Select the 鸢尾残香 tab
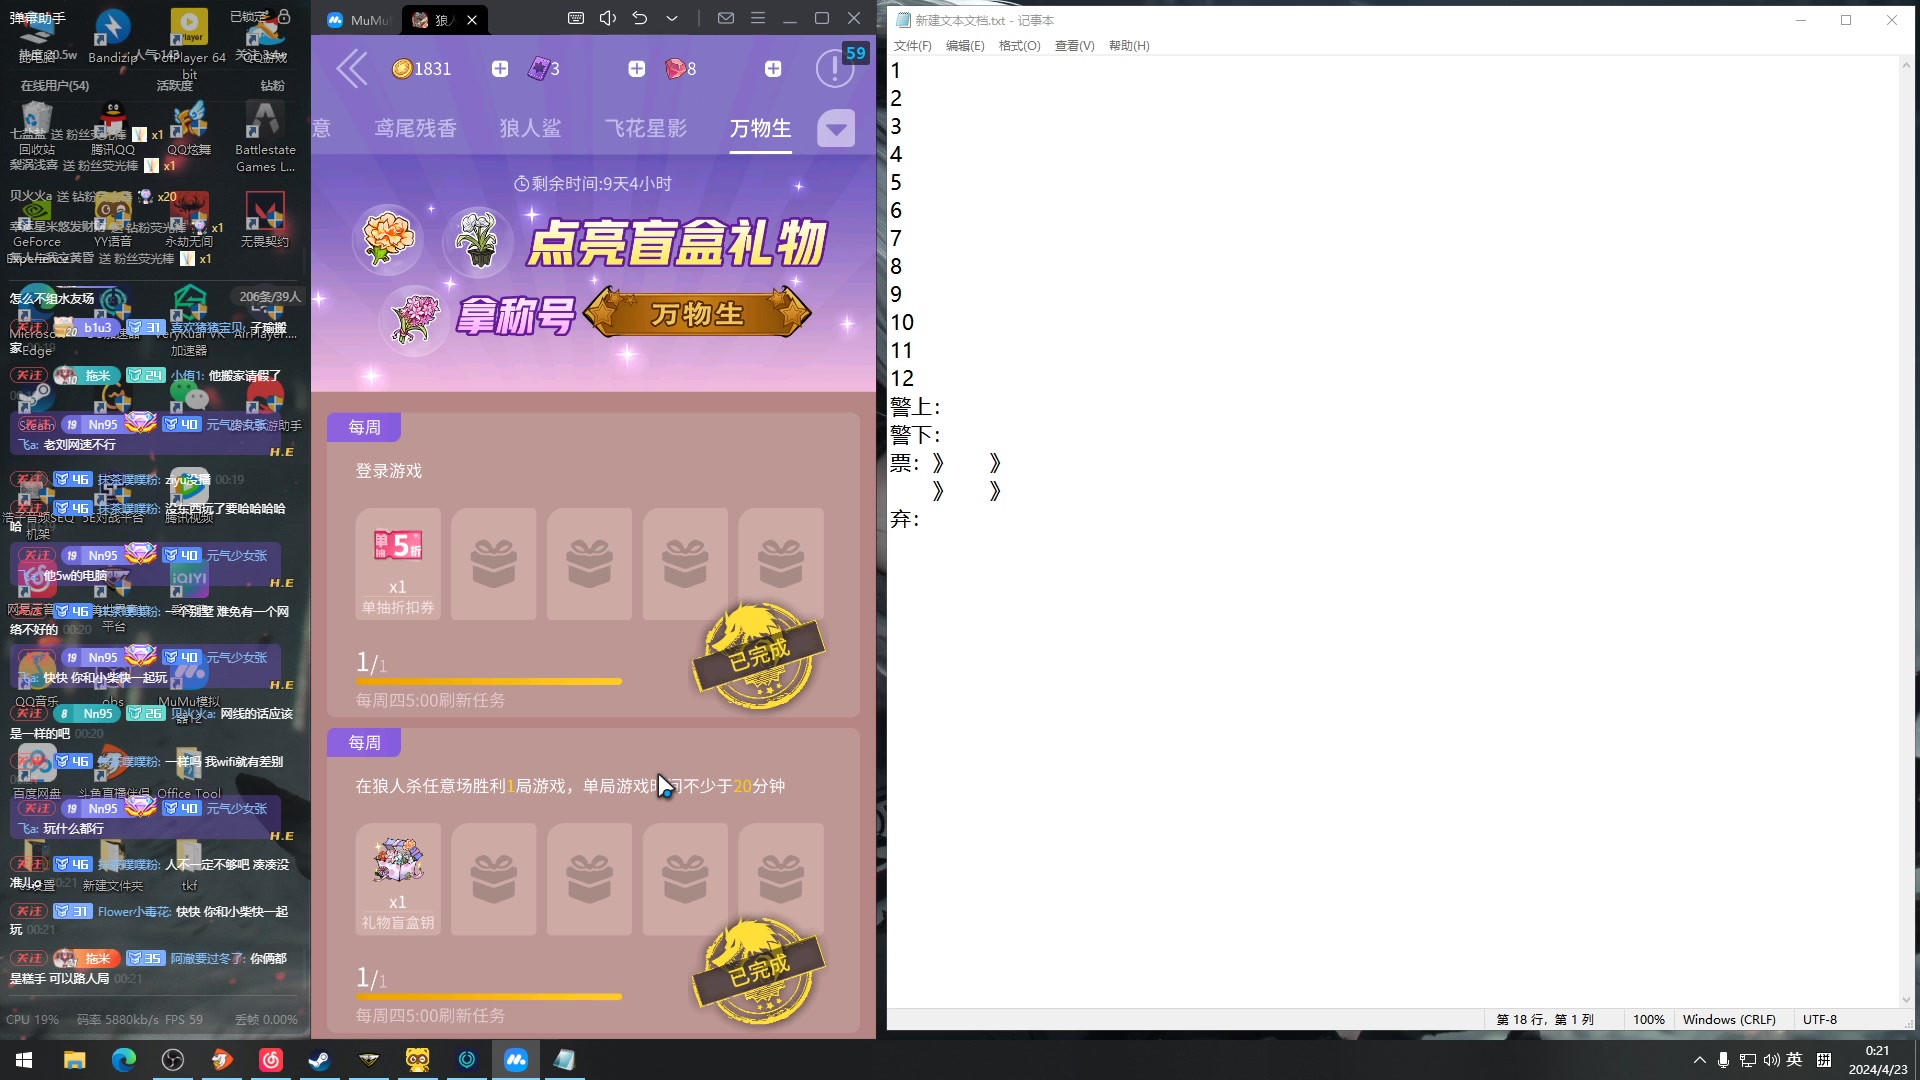Screen dimensions: 1920x1080 [415, 128]
